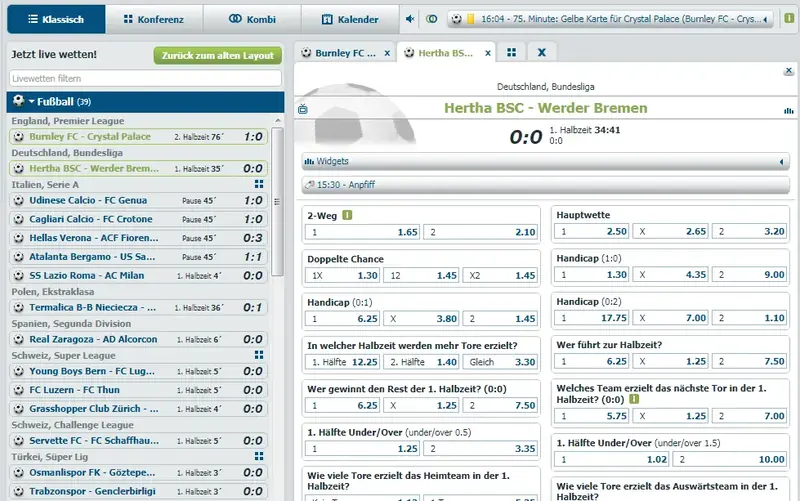Select under/over 1.5 odds 10.00
The height and width of the screenshot is (501, 800).
(730, 460)
